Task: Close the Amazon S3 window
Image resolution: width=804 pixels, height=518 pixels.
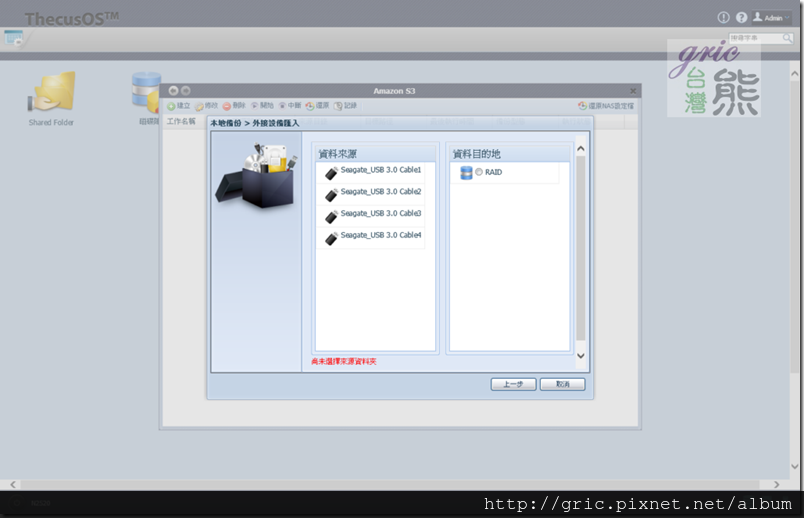Action: coord(633,91)
